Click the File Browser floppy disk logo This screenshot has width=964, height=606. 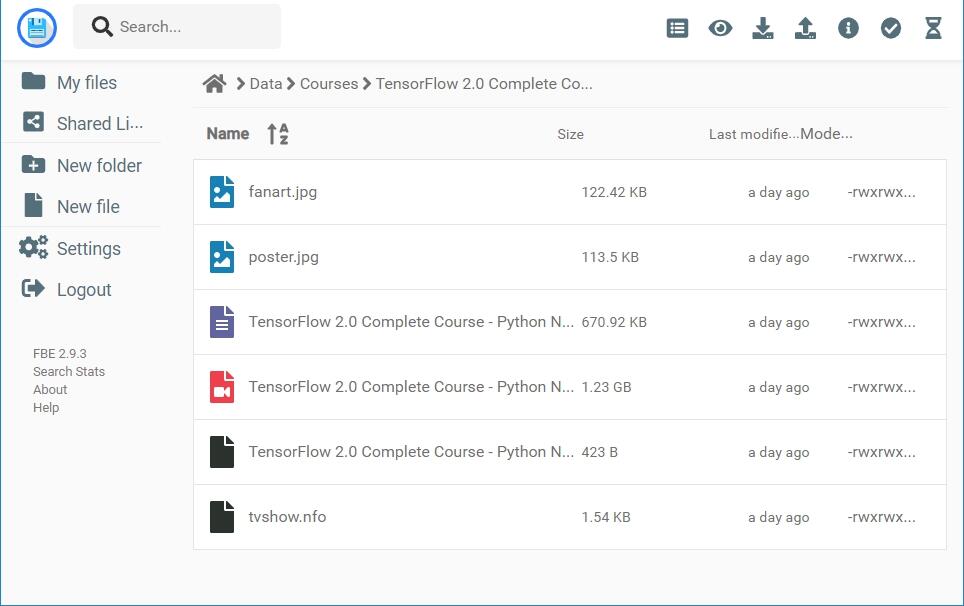tap(37, 28)
